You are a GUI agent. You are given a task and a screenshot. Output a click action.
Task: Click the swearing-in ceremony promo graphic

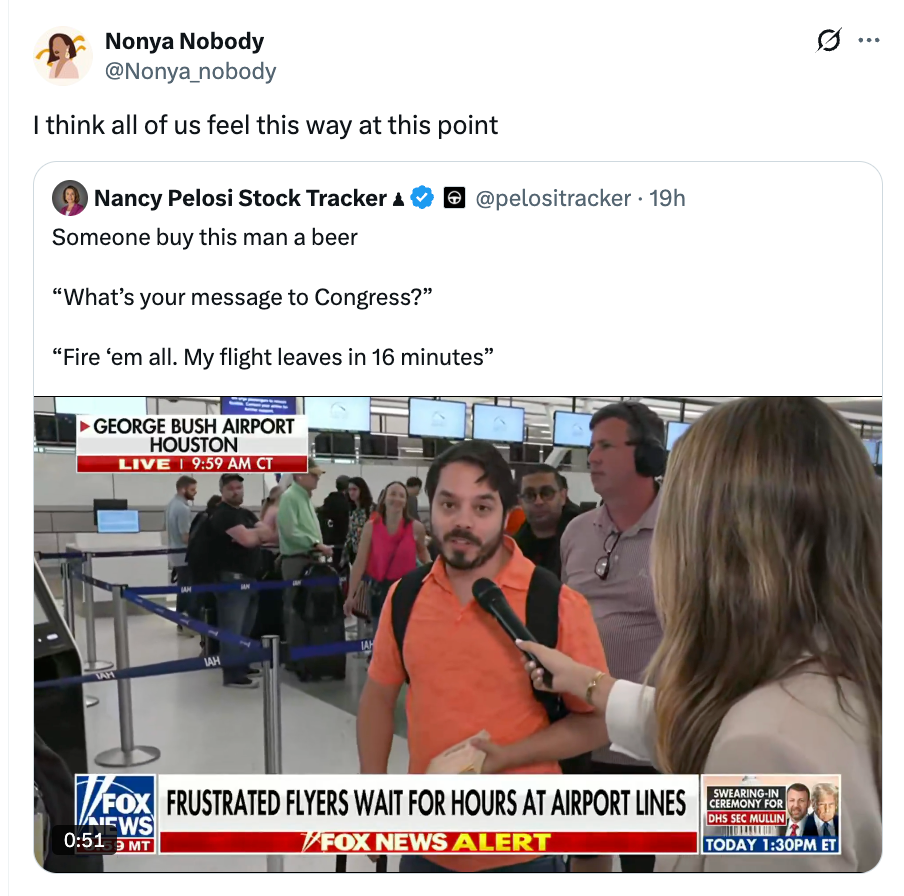[771, 815]
